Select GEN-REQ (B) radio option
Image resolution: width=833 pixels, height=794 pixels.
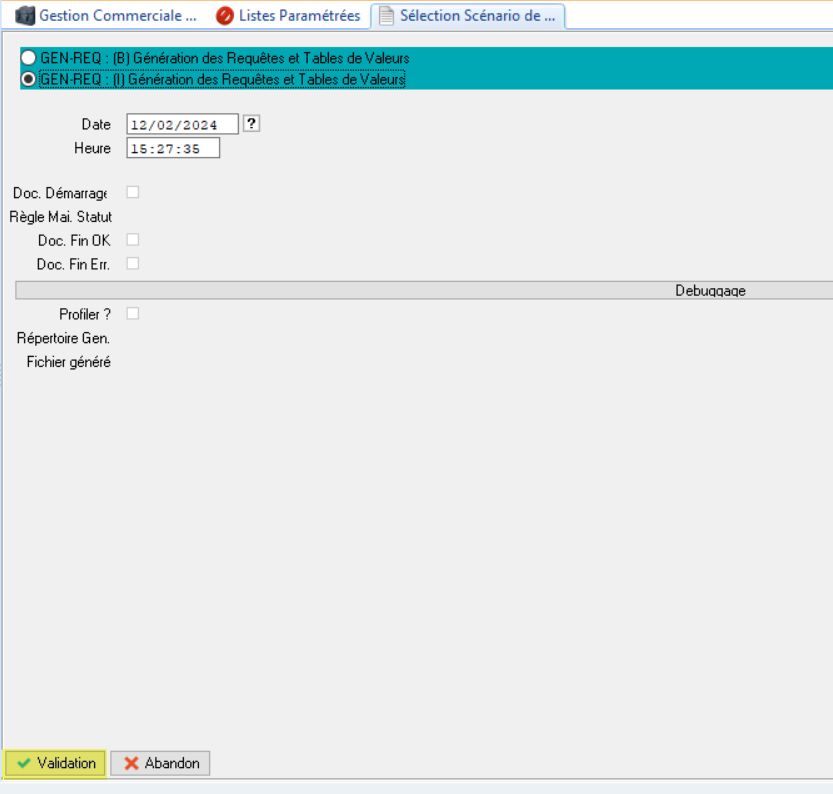29,59
